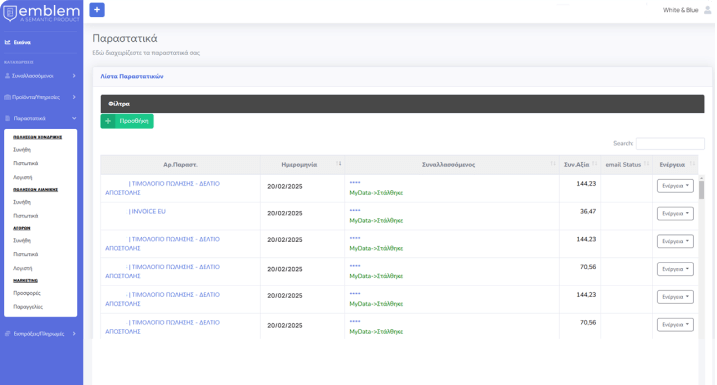Open Πιστωτικά under ΑΓΟΡΩΝ
This screenshot has height=385, width=717.
26,254
